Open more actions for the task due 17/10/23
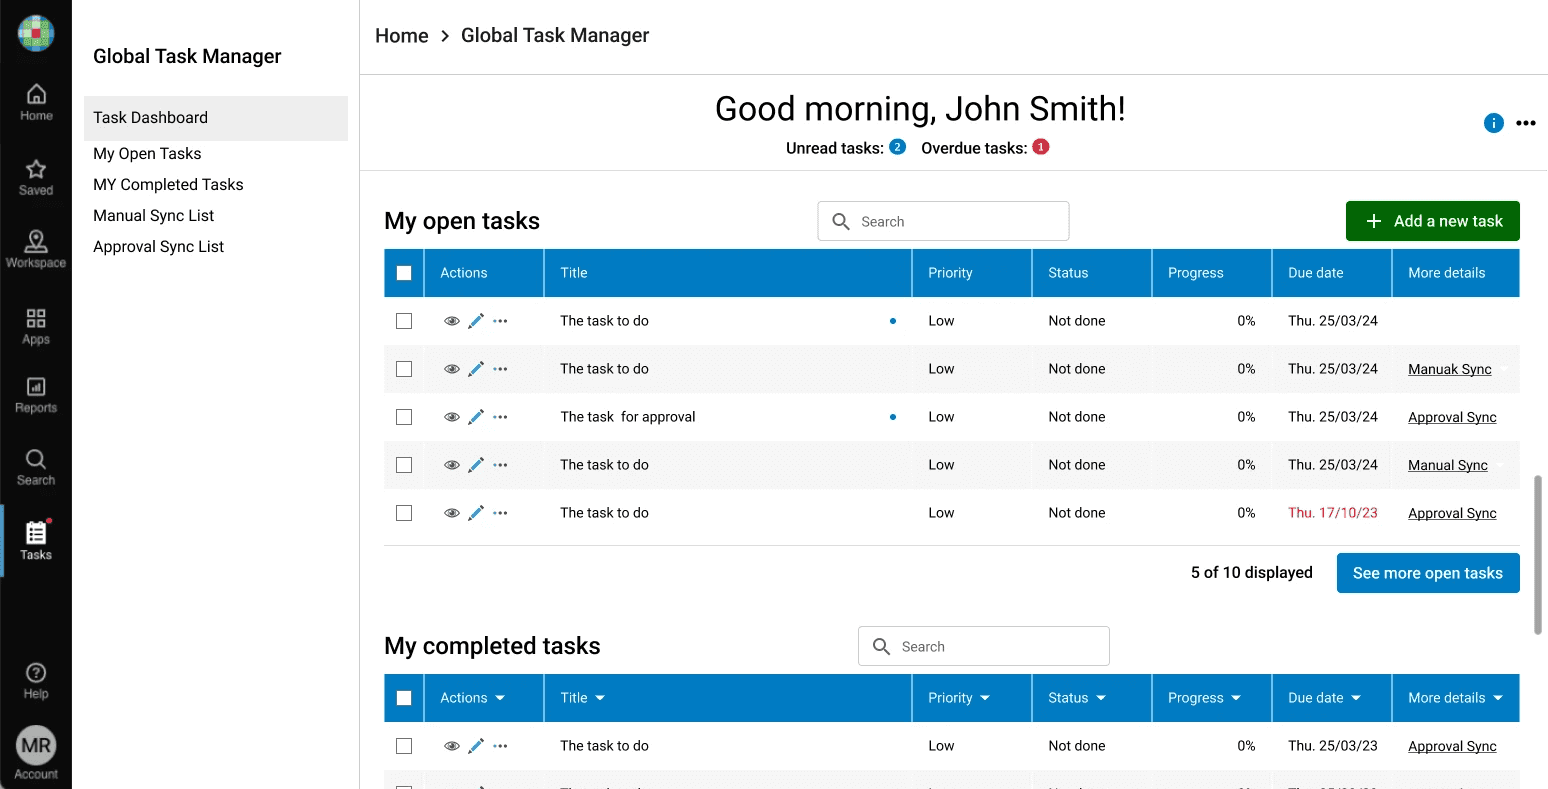 (x=501, y=513)
